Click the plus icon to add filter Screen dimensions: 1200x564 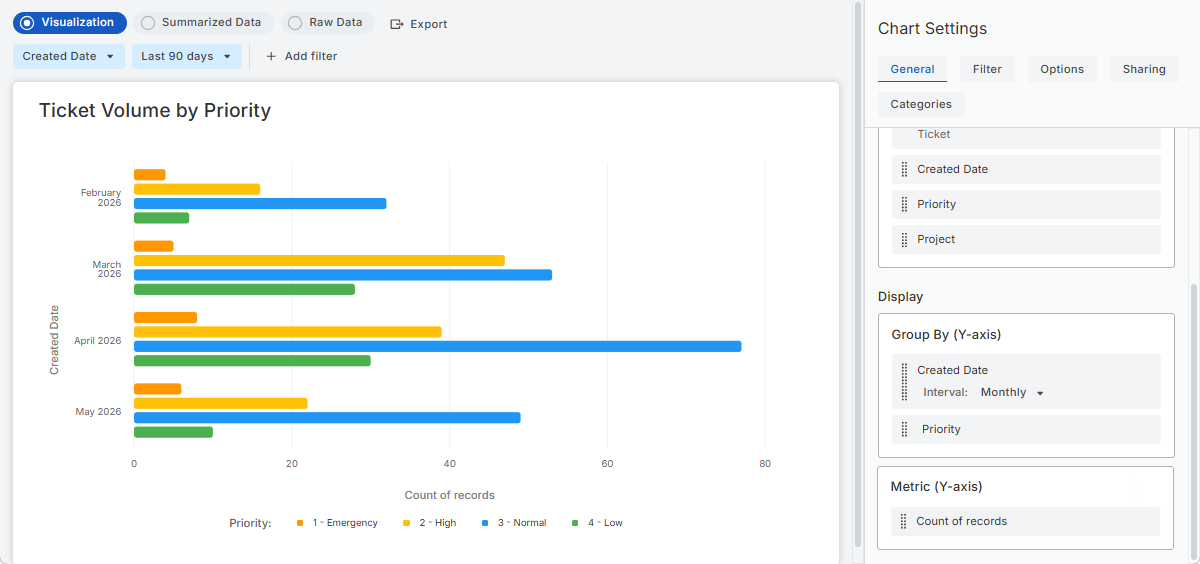[271, 56]
